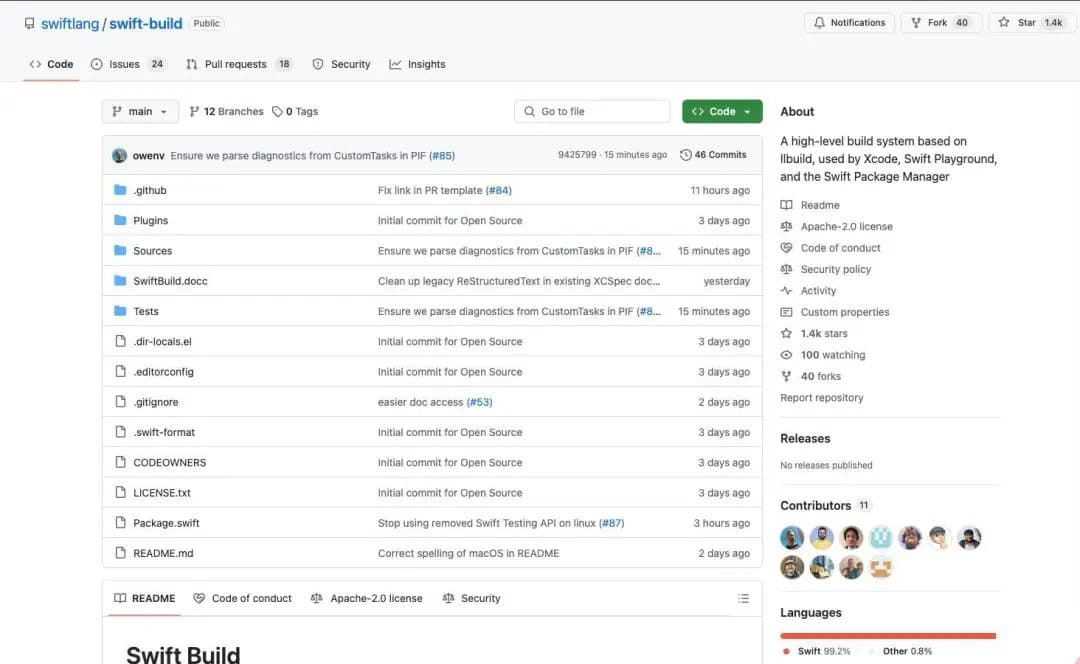1080x664 pixels.
Task: Click the first contributor avatar
Action: click(x=792, y=537)
